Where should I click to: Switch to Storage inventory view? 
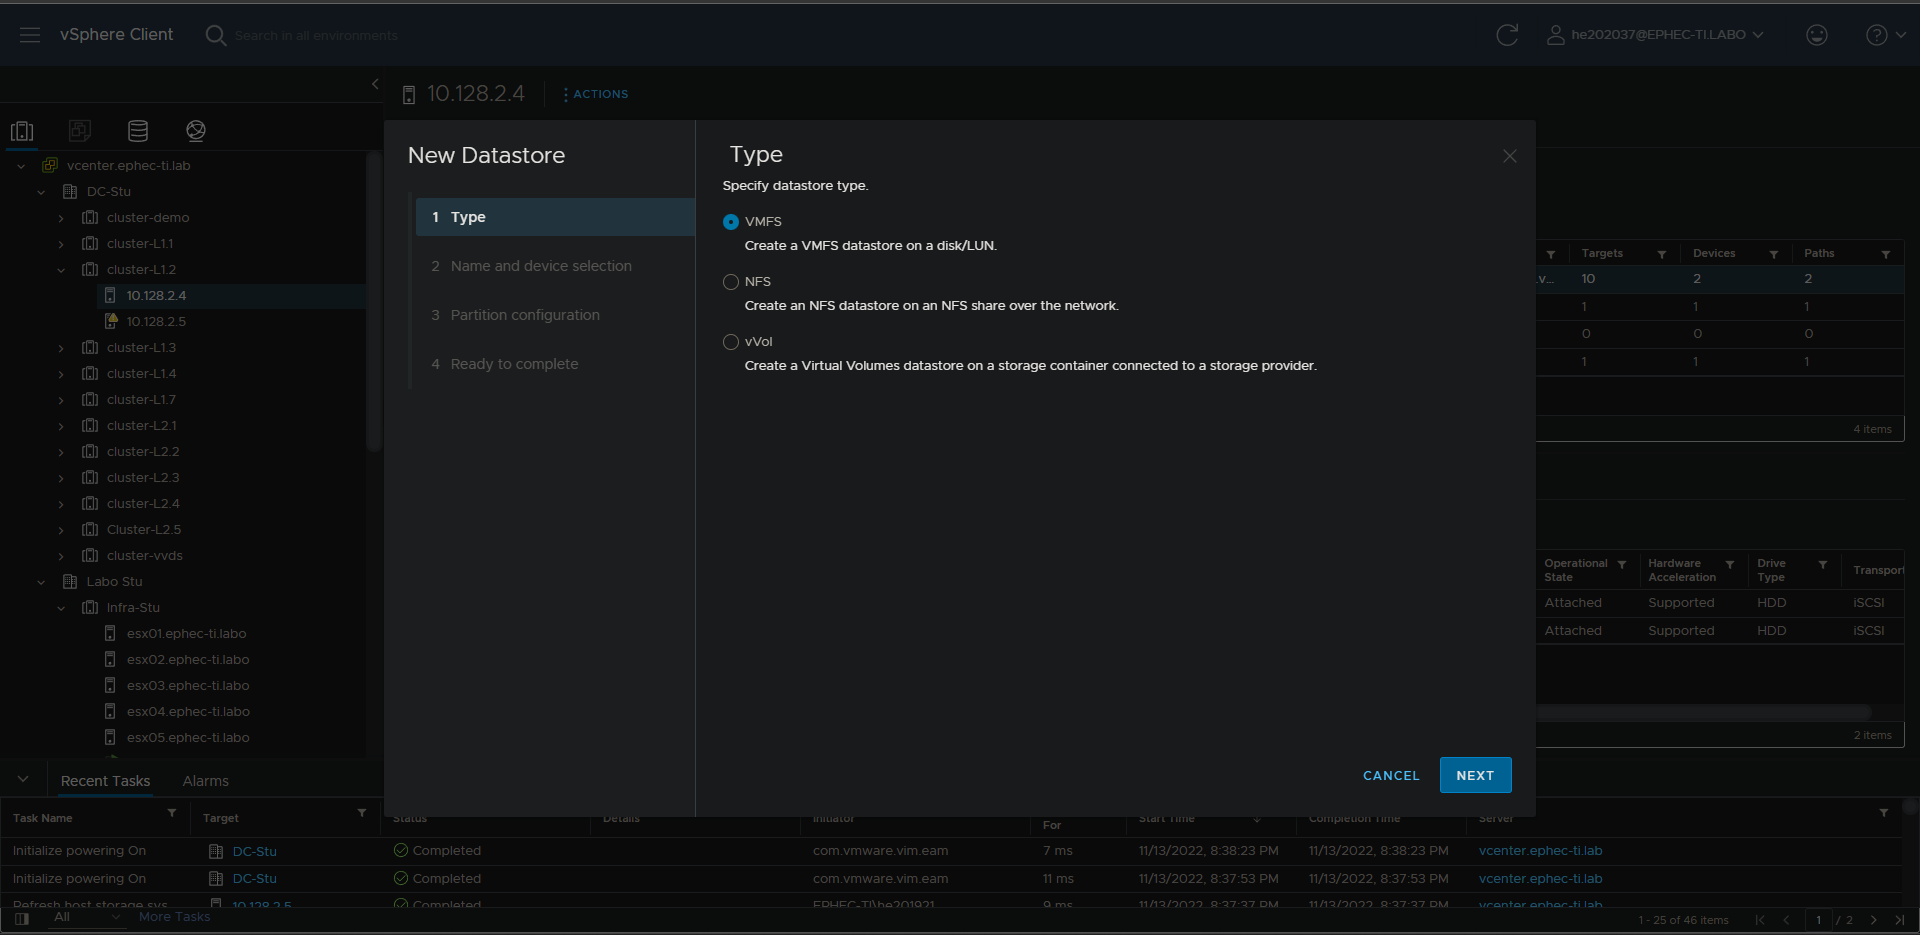point(138,131)
